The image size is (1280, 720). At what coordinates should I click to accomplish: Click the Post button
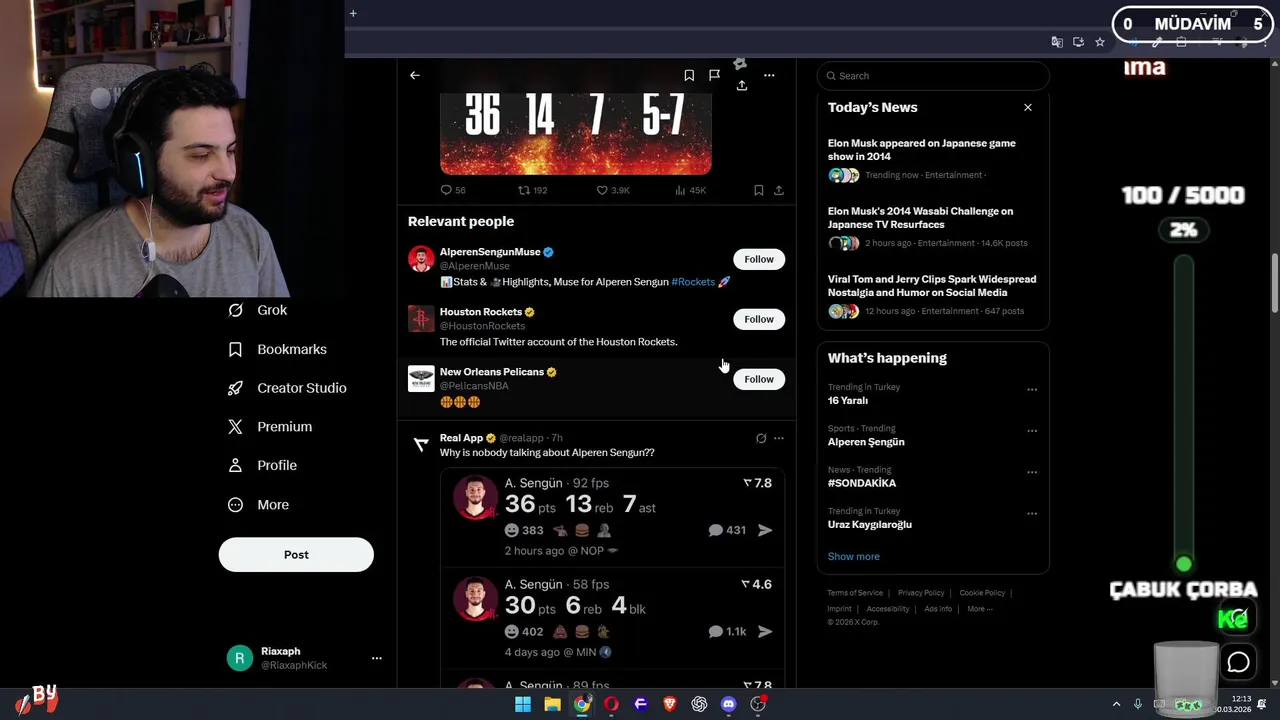(x=296, y=555)
